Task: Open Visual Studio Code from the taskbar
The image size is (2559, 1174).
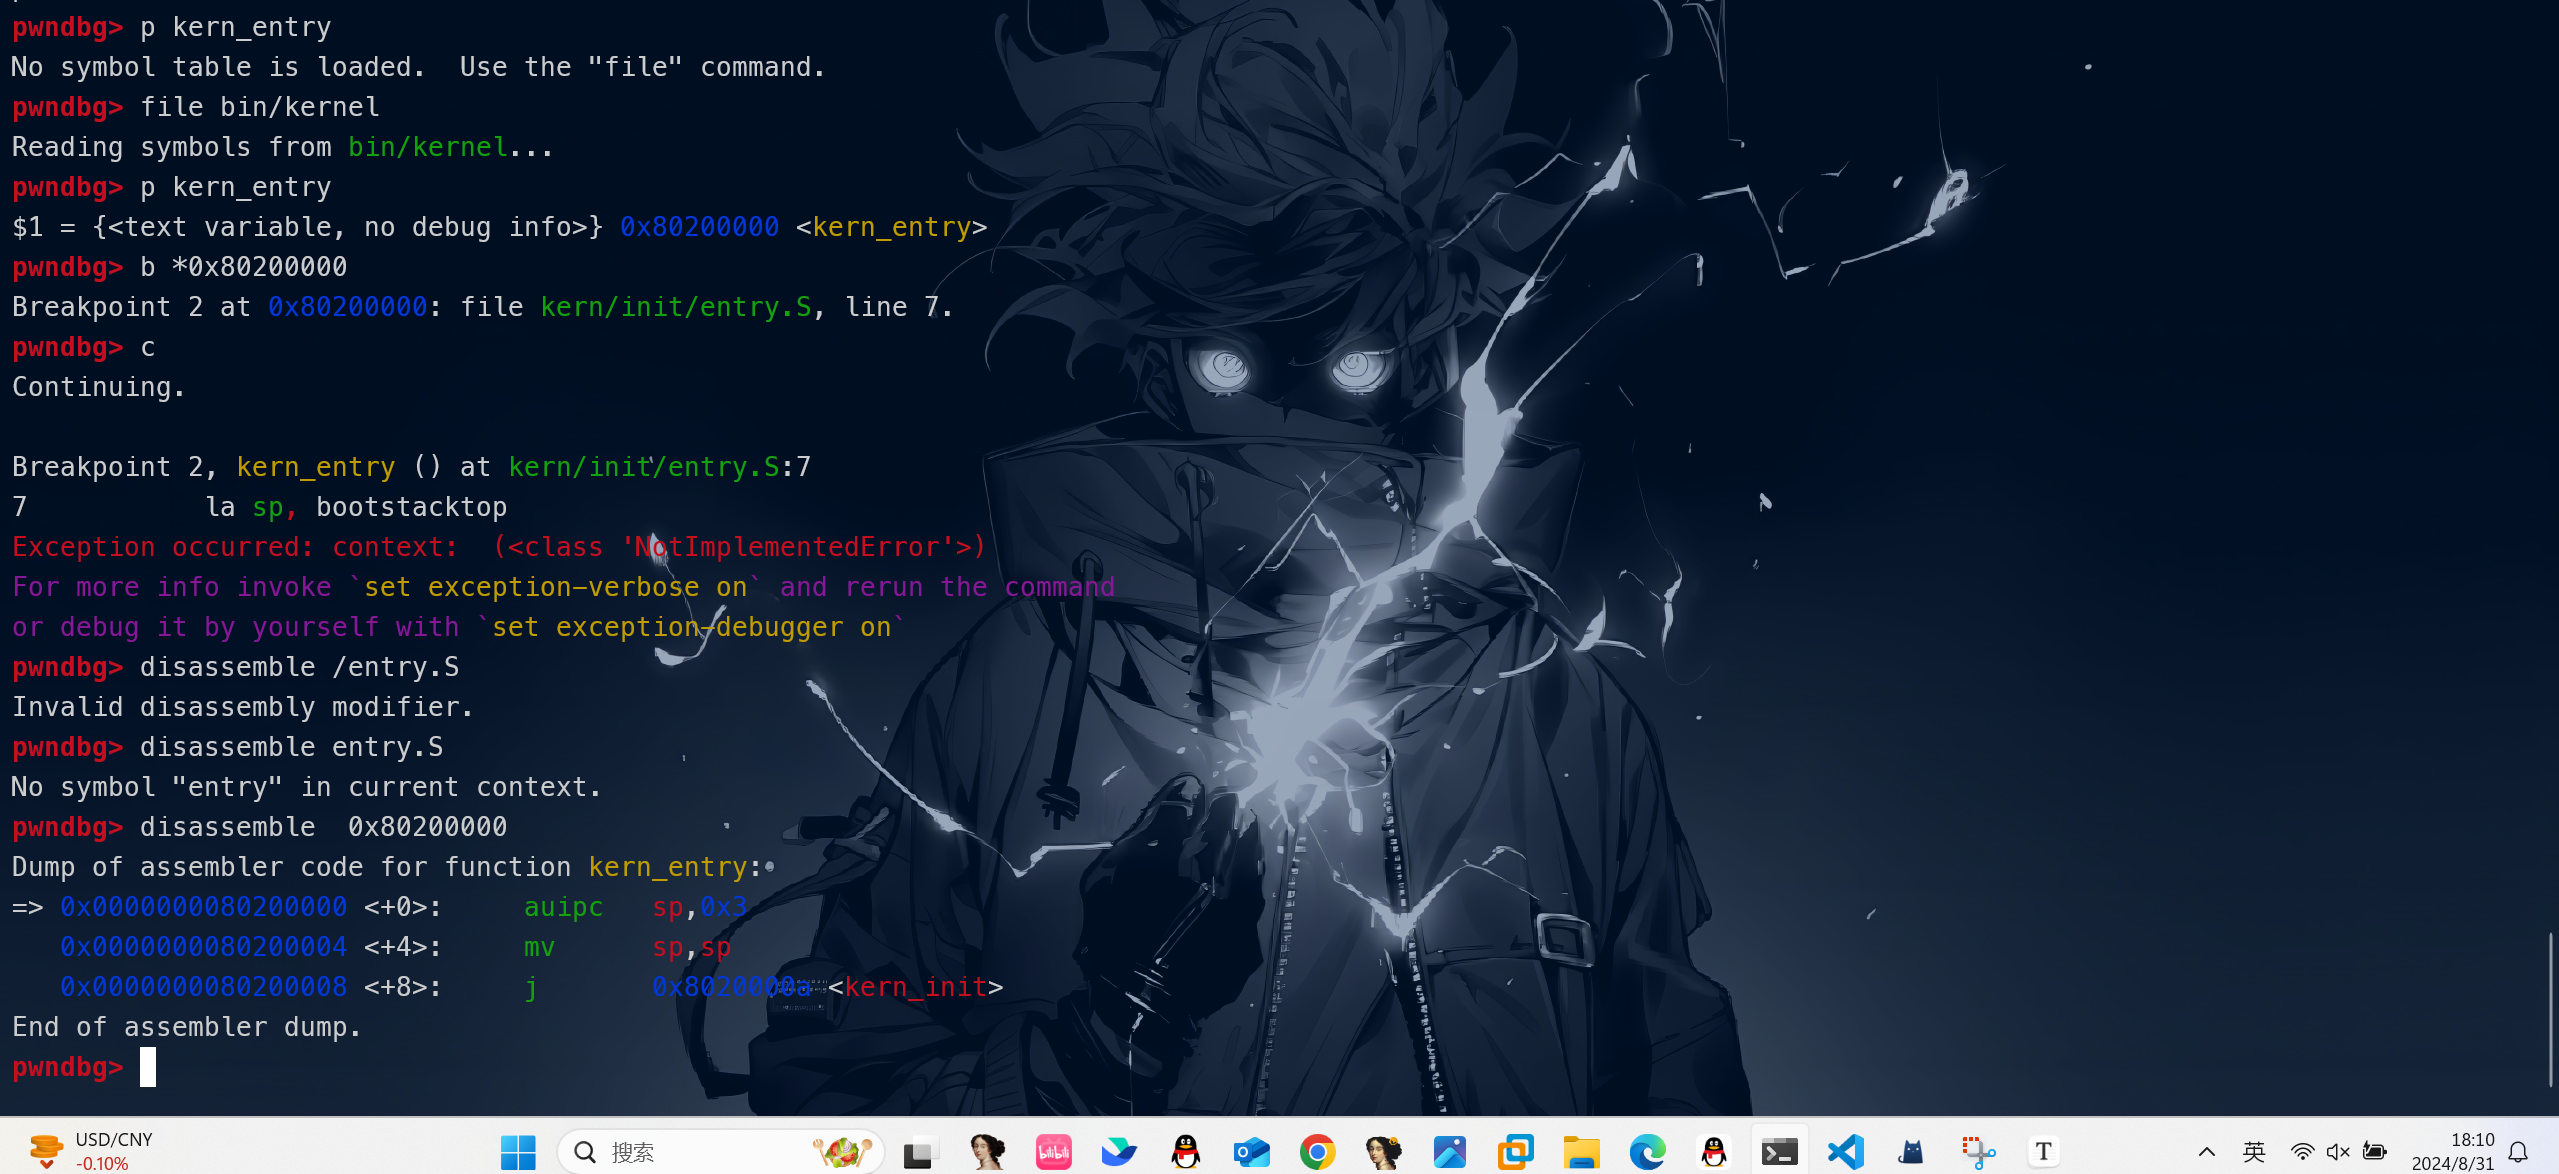Action: [1845, 1152]
